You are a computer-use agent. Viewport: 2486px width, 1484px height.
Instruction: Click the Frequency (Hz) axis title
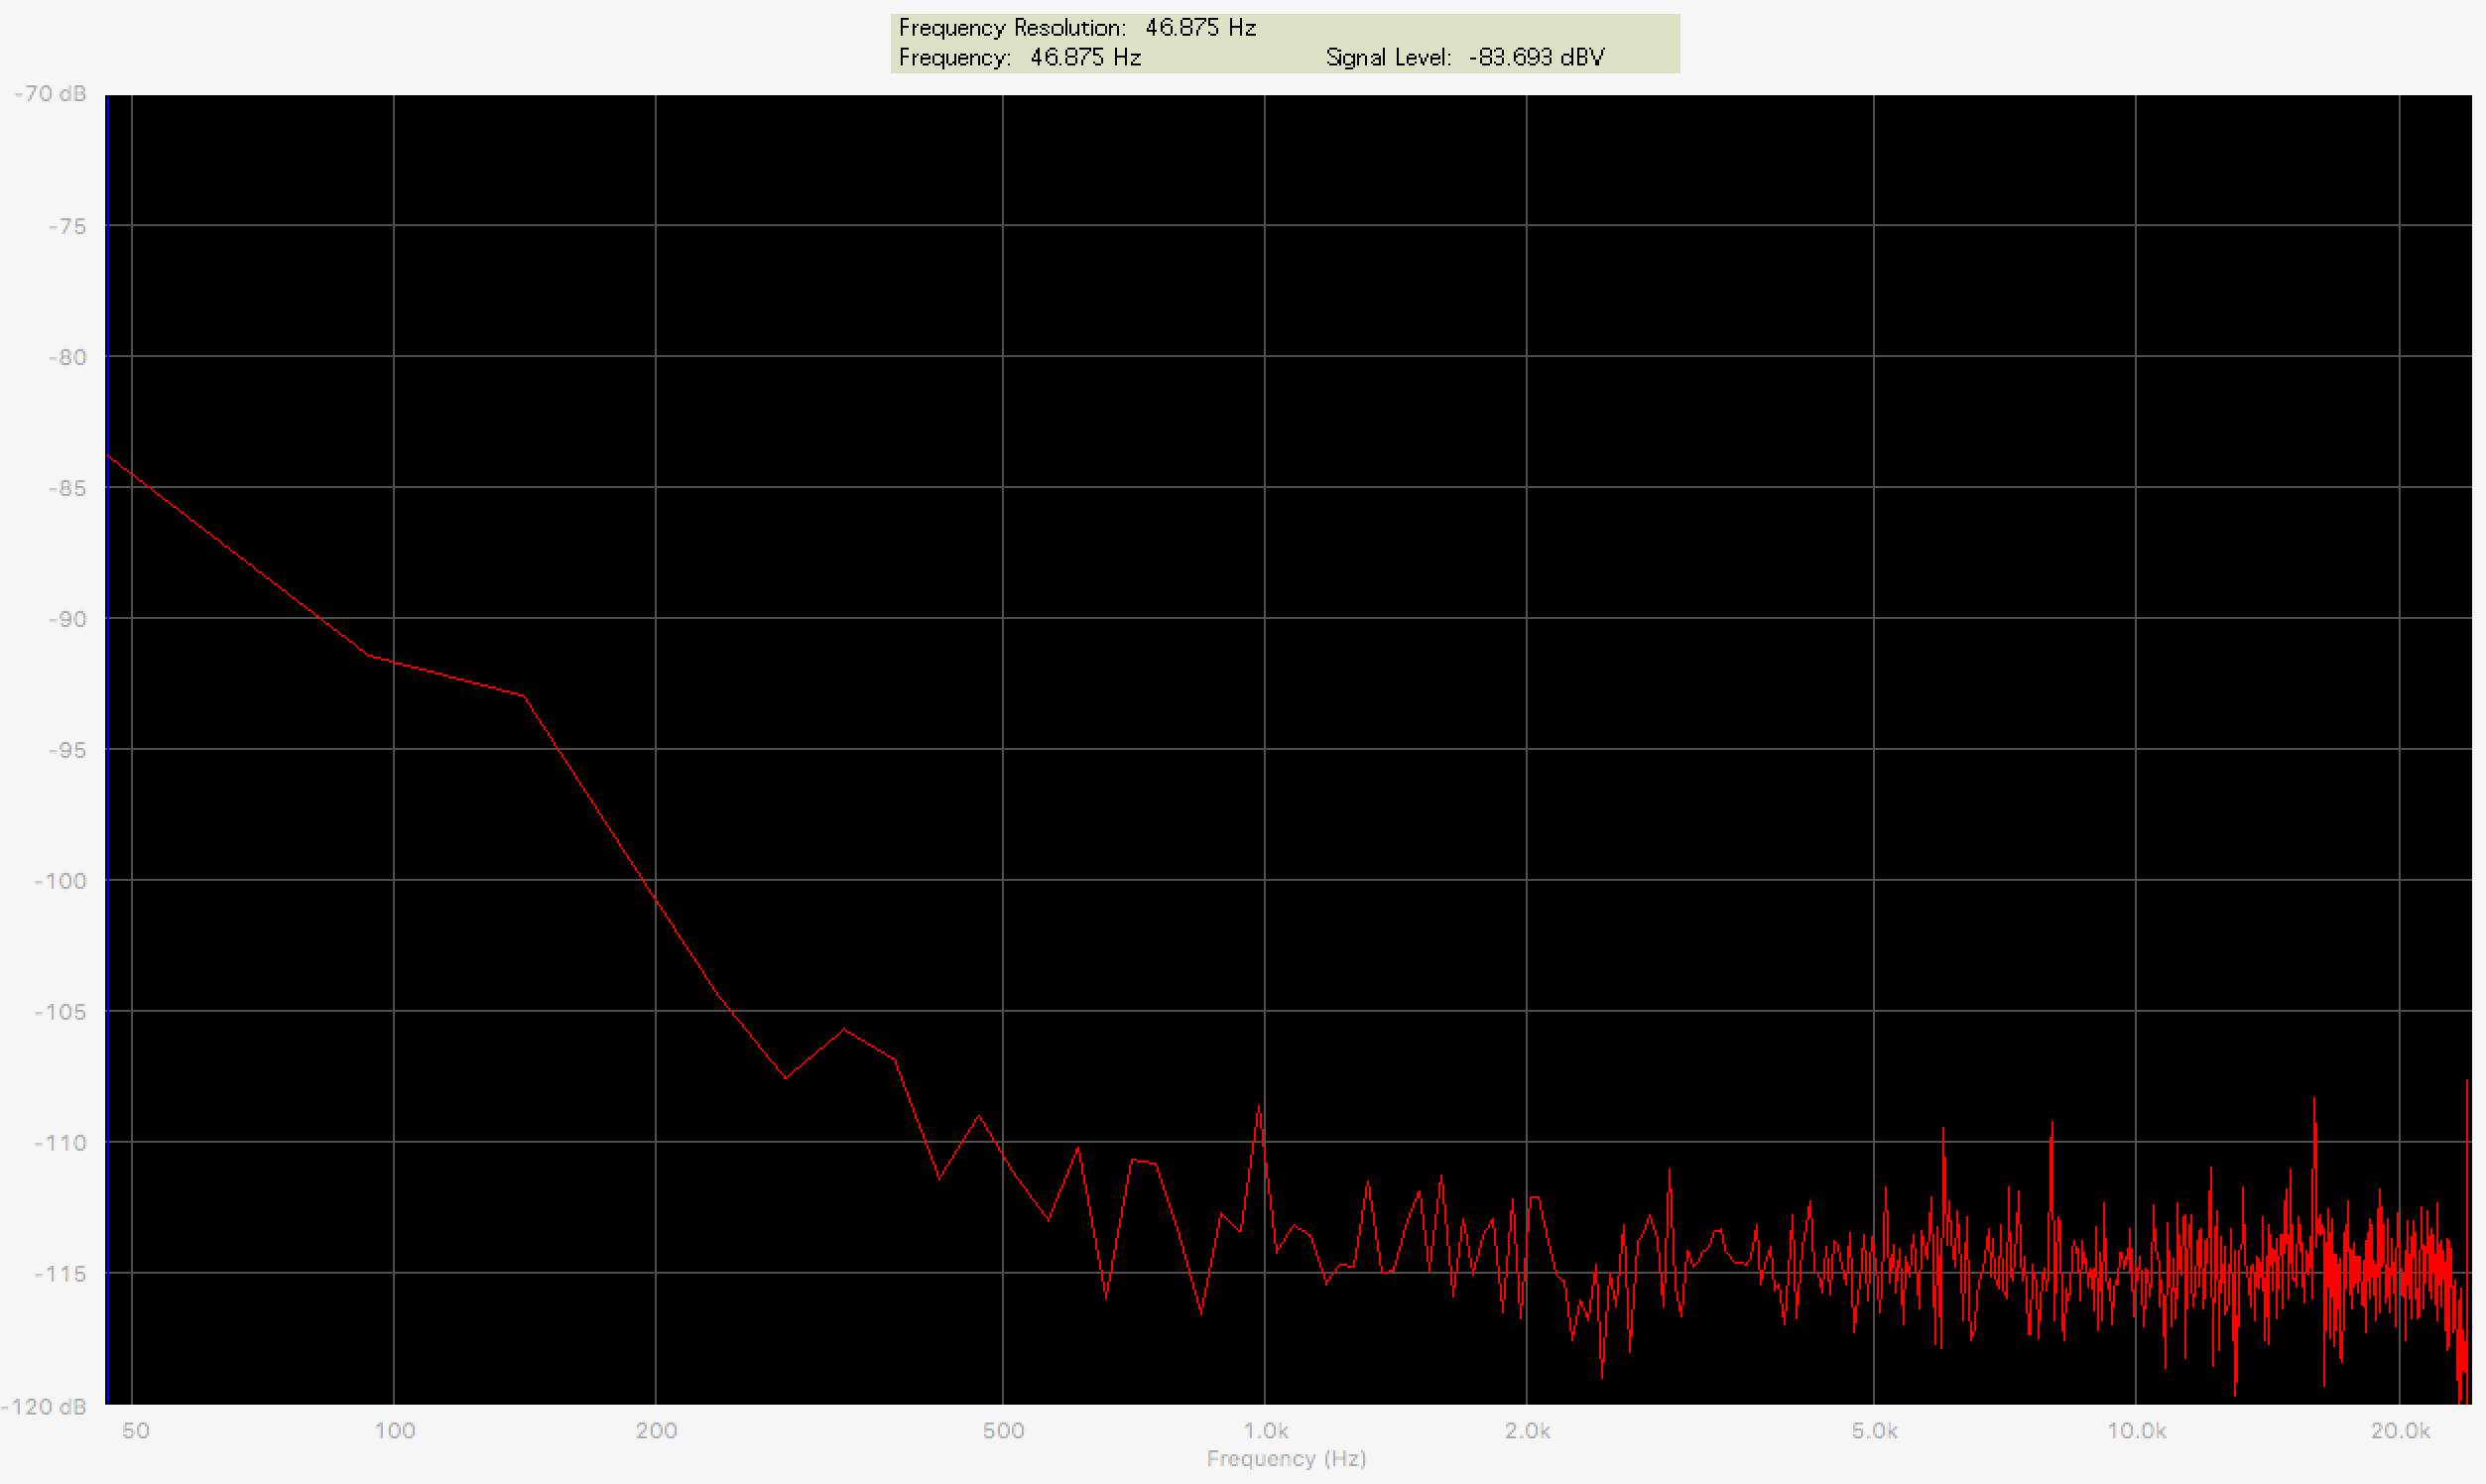(1287, 1459)
